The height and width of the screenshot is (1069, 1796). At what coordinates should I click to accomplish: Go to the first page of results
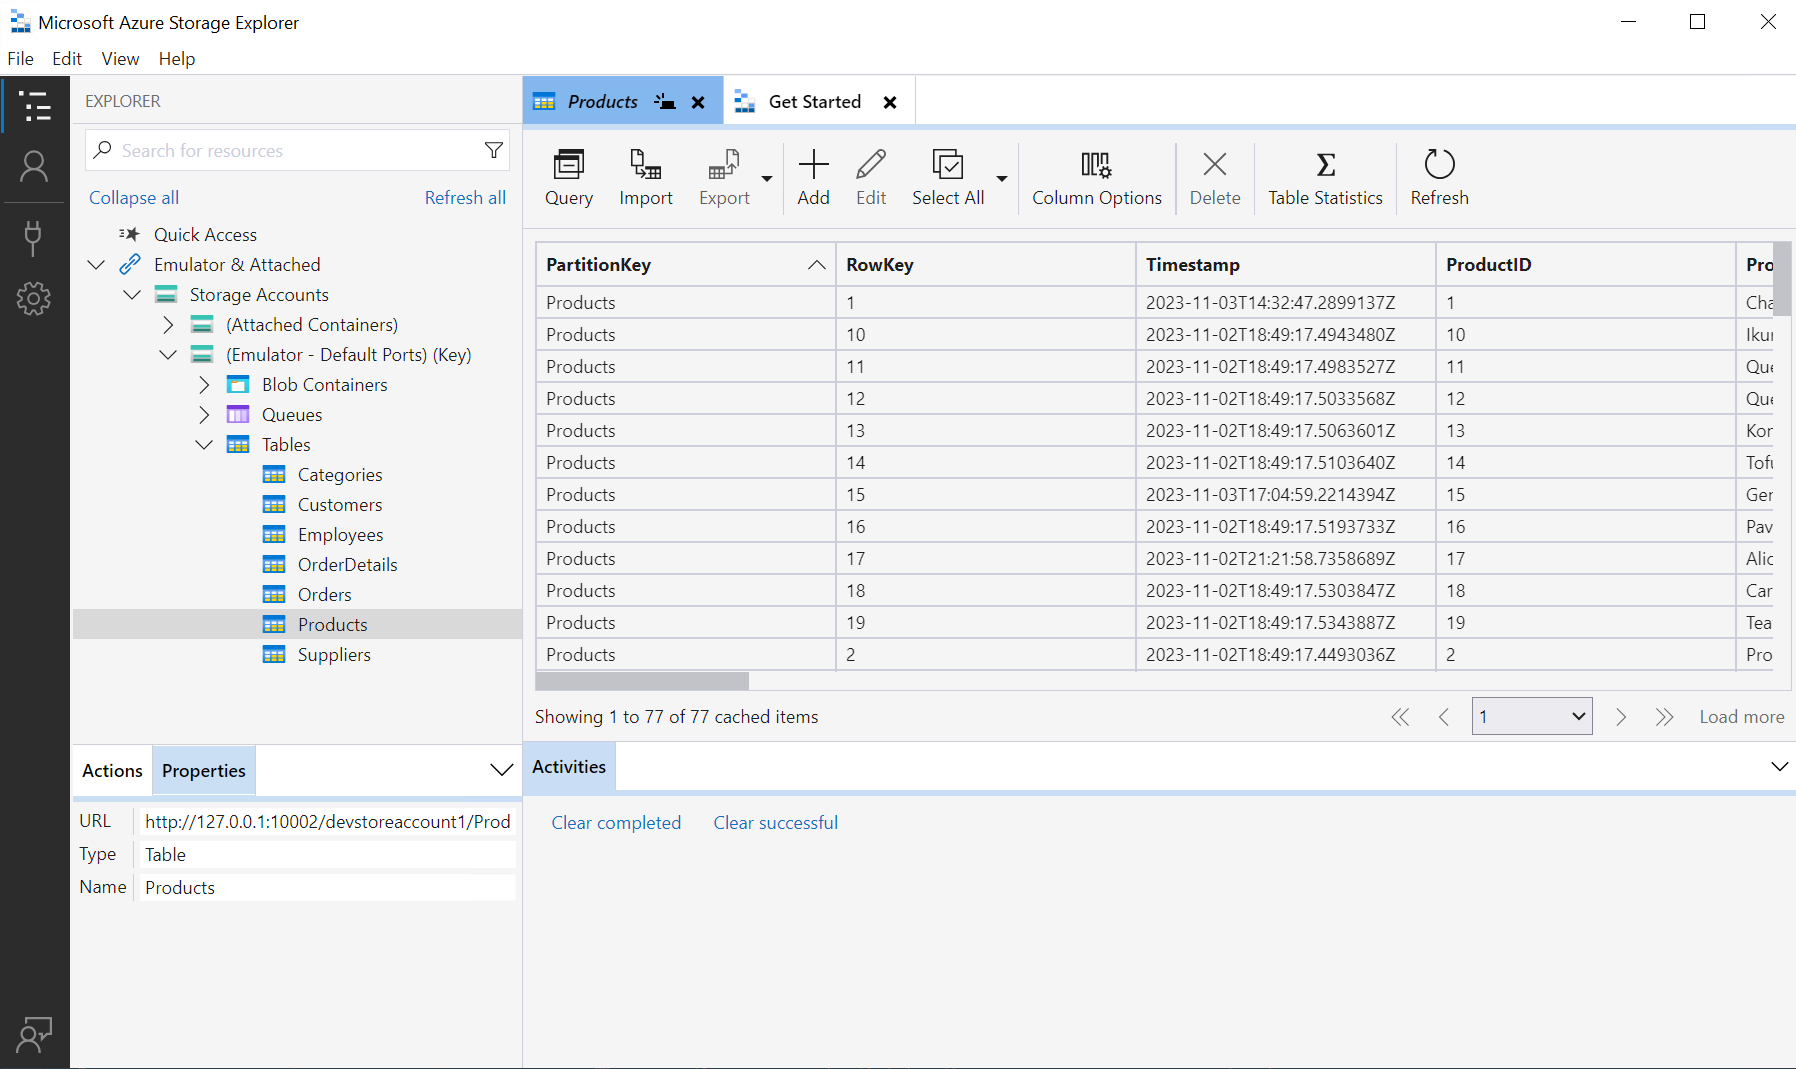tap(1401, 717)
